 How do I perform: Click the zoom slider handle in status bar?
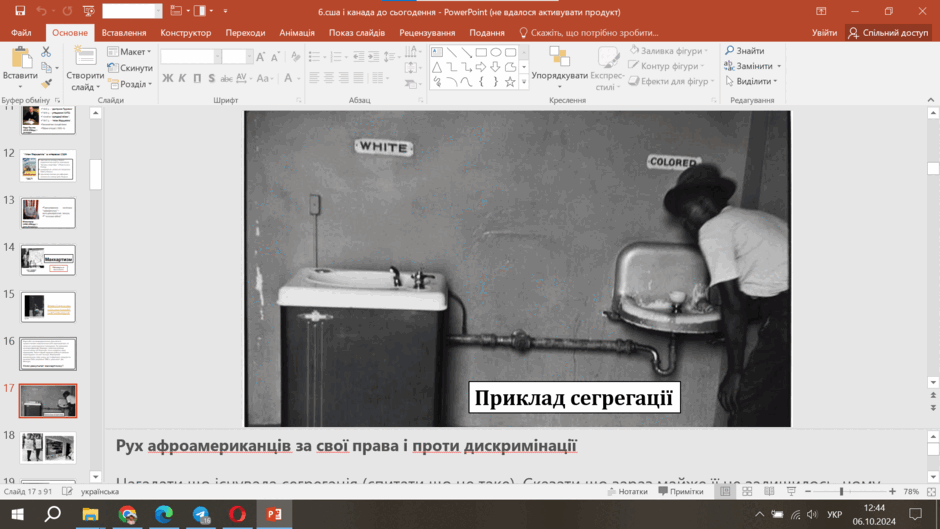[841, 491]
